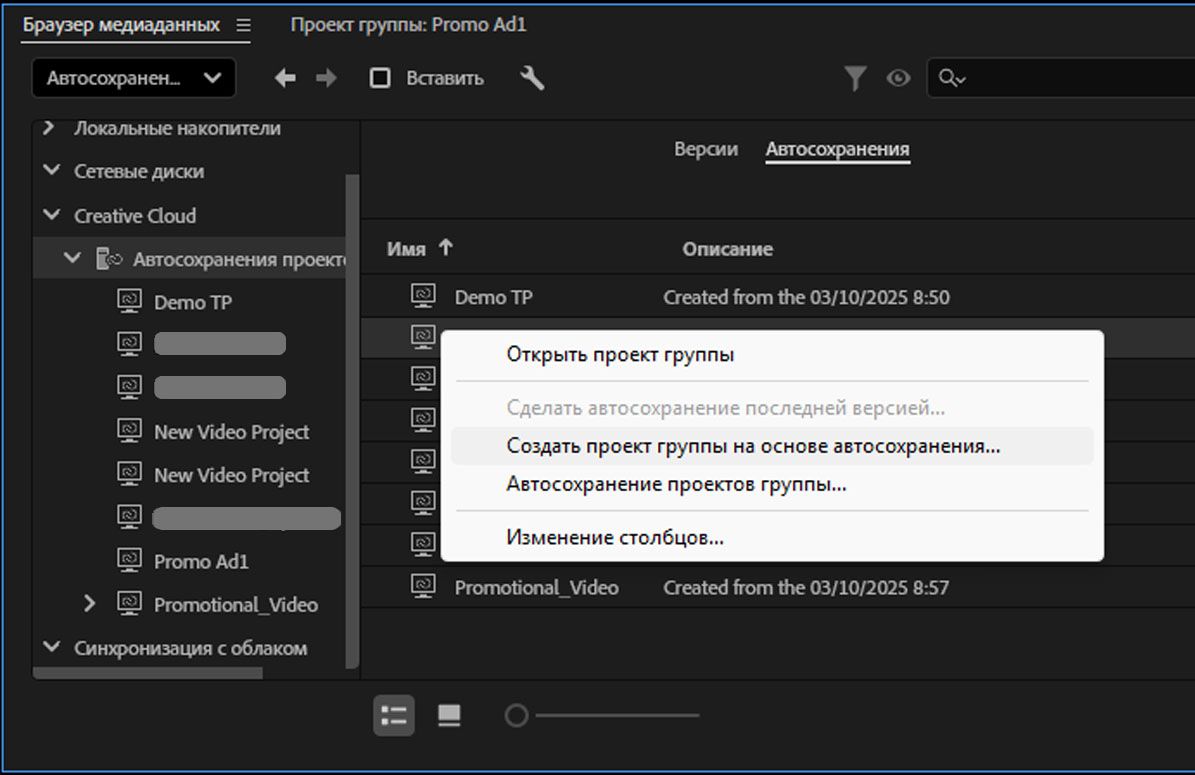The width and height of the screenshot is (1195, 775).
Task: Open the Автосохранен... dropdown
Action: tap(134, 78)
